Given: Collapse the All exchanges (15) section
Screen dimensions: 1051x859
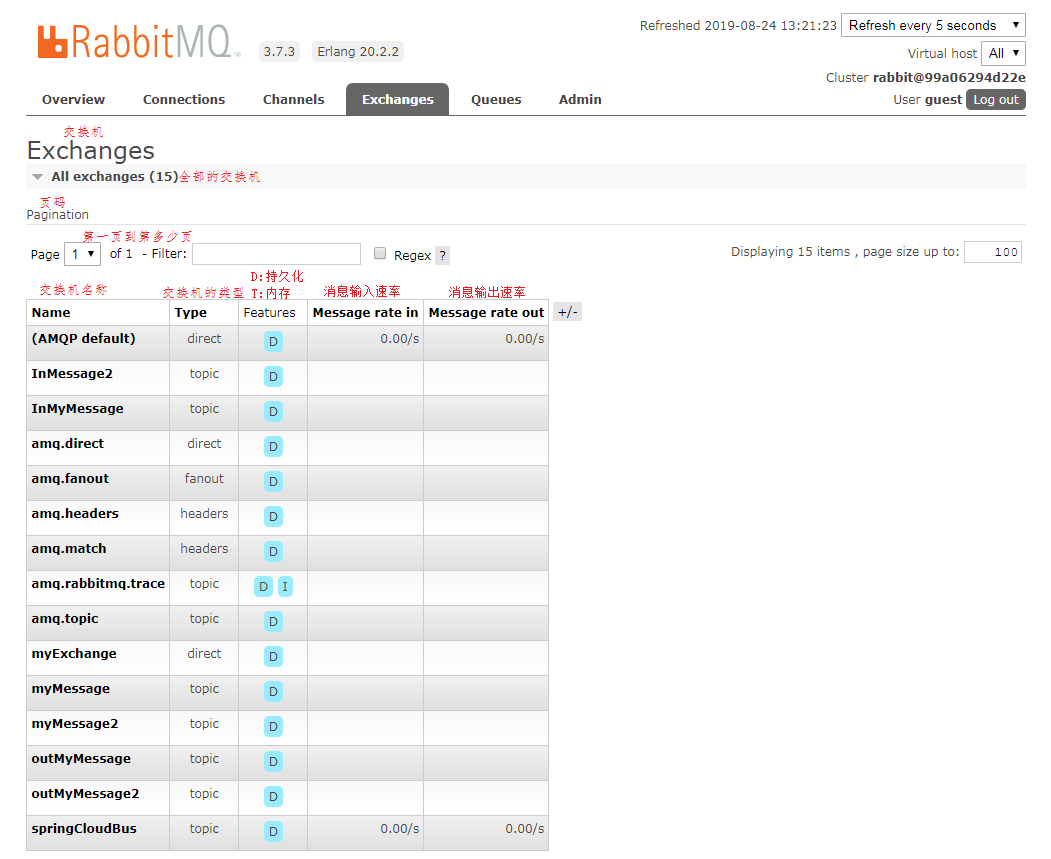Looking at the screenshot, I should point(37,176).
